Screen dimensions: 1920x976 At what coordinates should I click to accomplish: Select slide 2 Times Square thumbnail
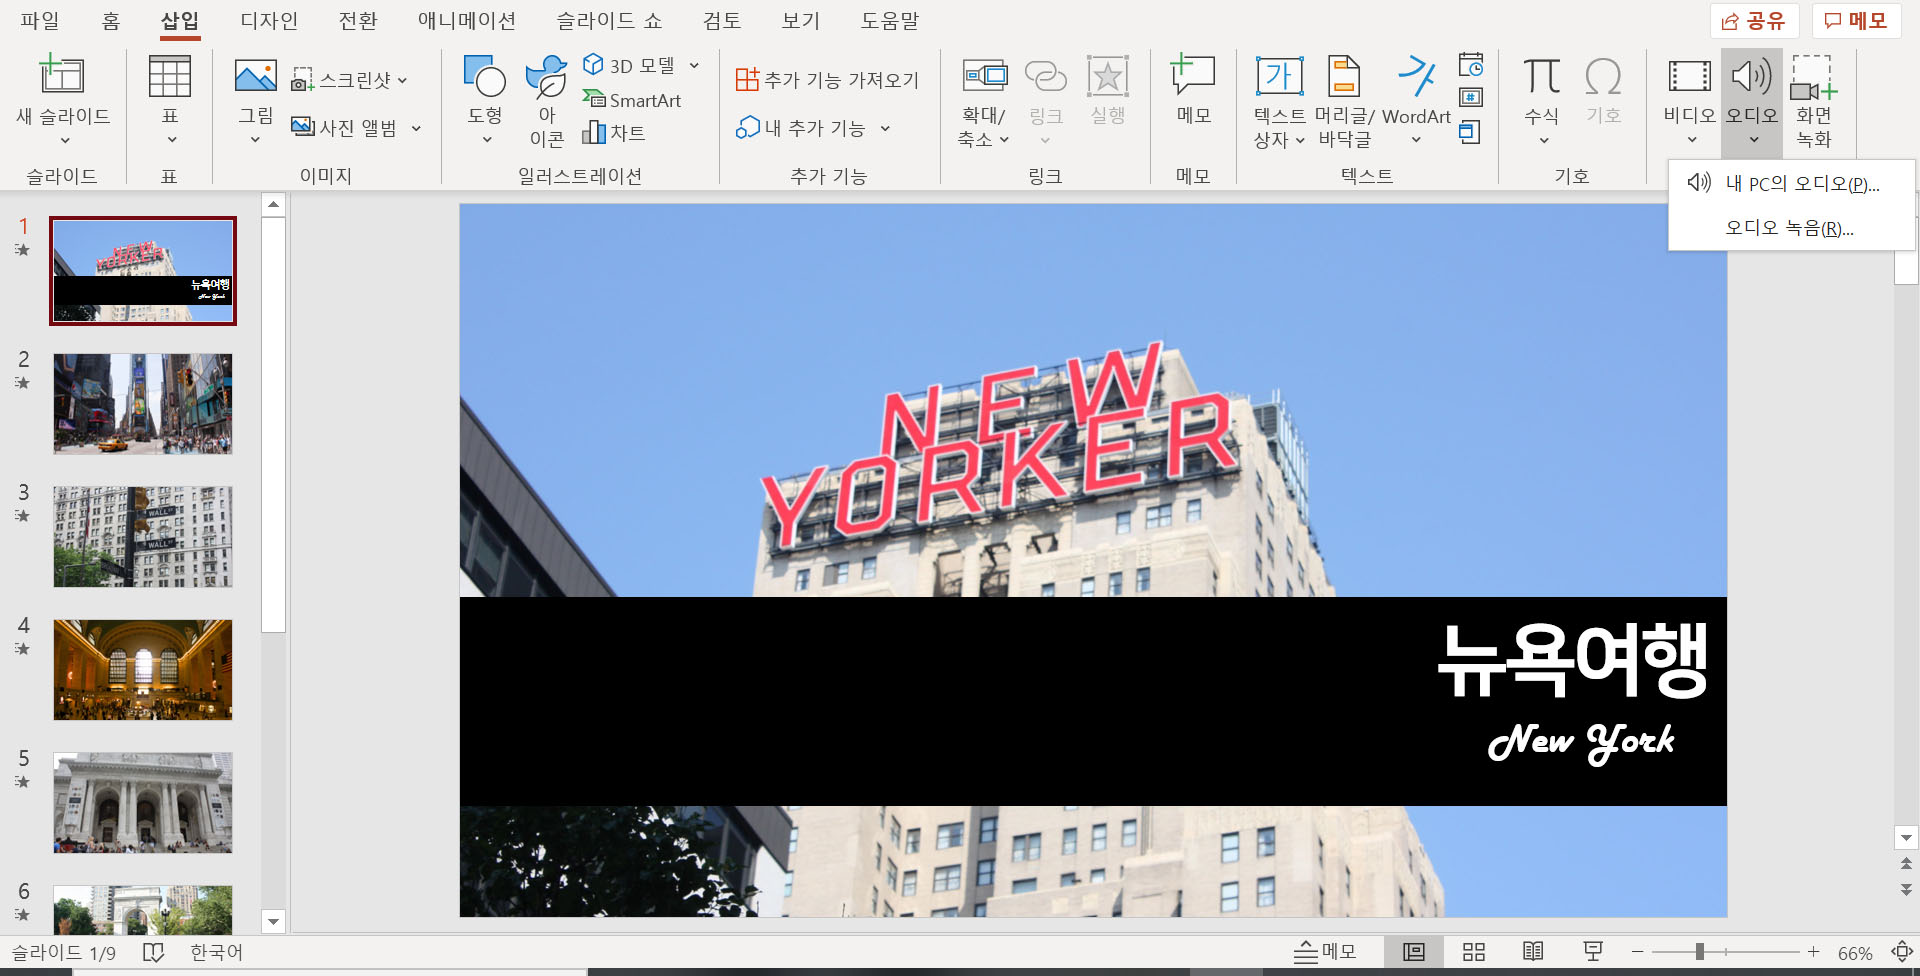tap(143, 404)
